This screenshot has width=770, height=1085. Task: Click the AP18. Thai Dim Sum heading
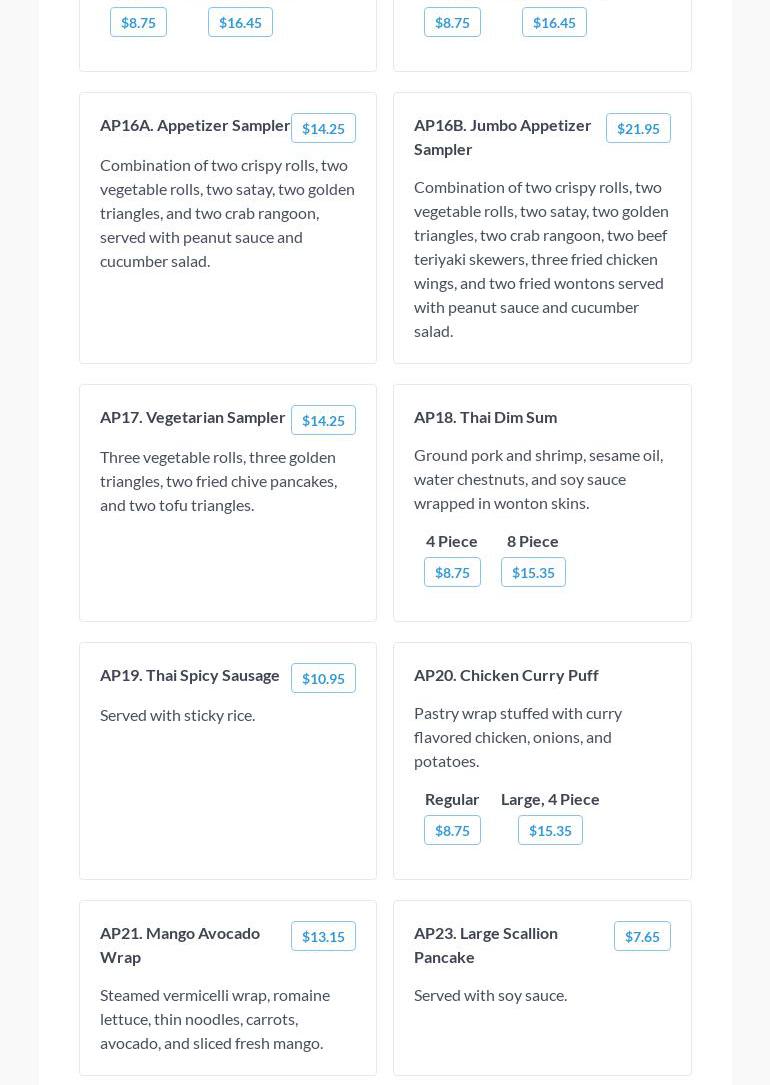point(485,417)
